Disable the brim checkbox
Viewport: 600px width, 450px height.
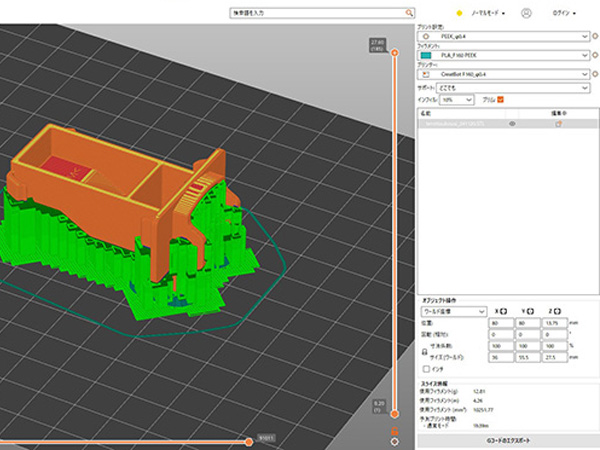(x=500, y=99)
